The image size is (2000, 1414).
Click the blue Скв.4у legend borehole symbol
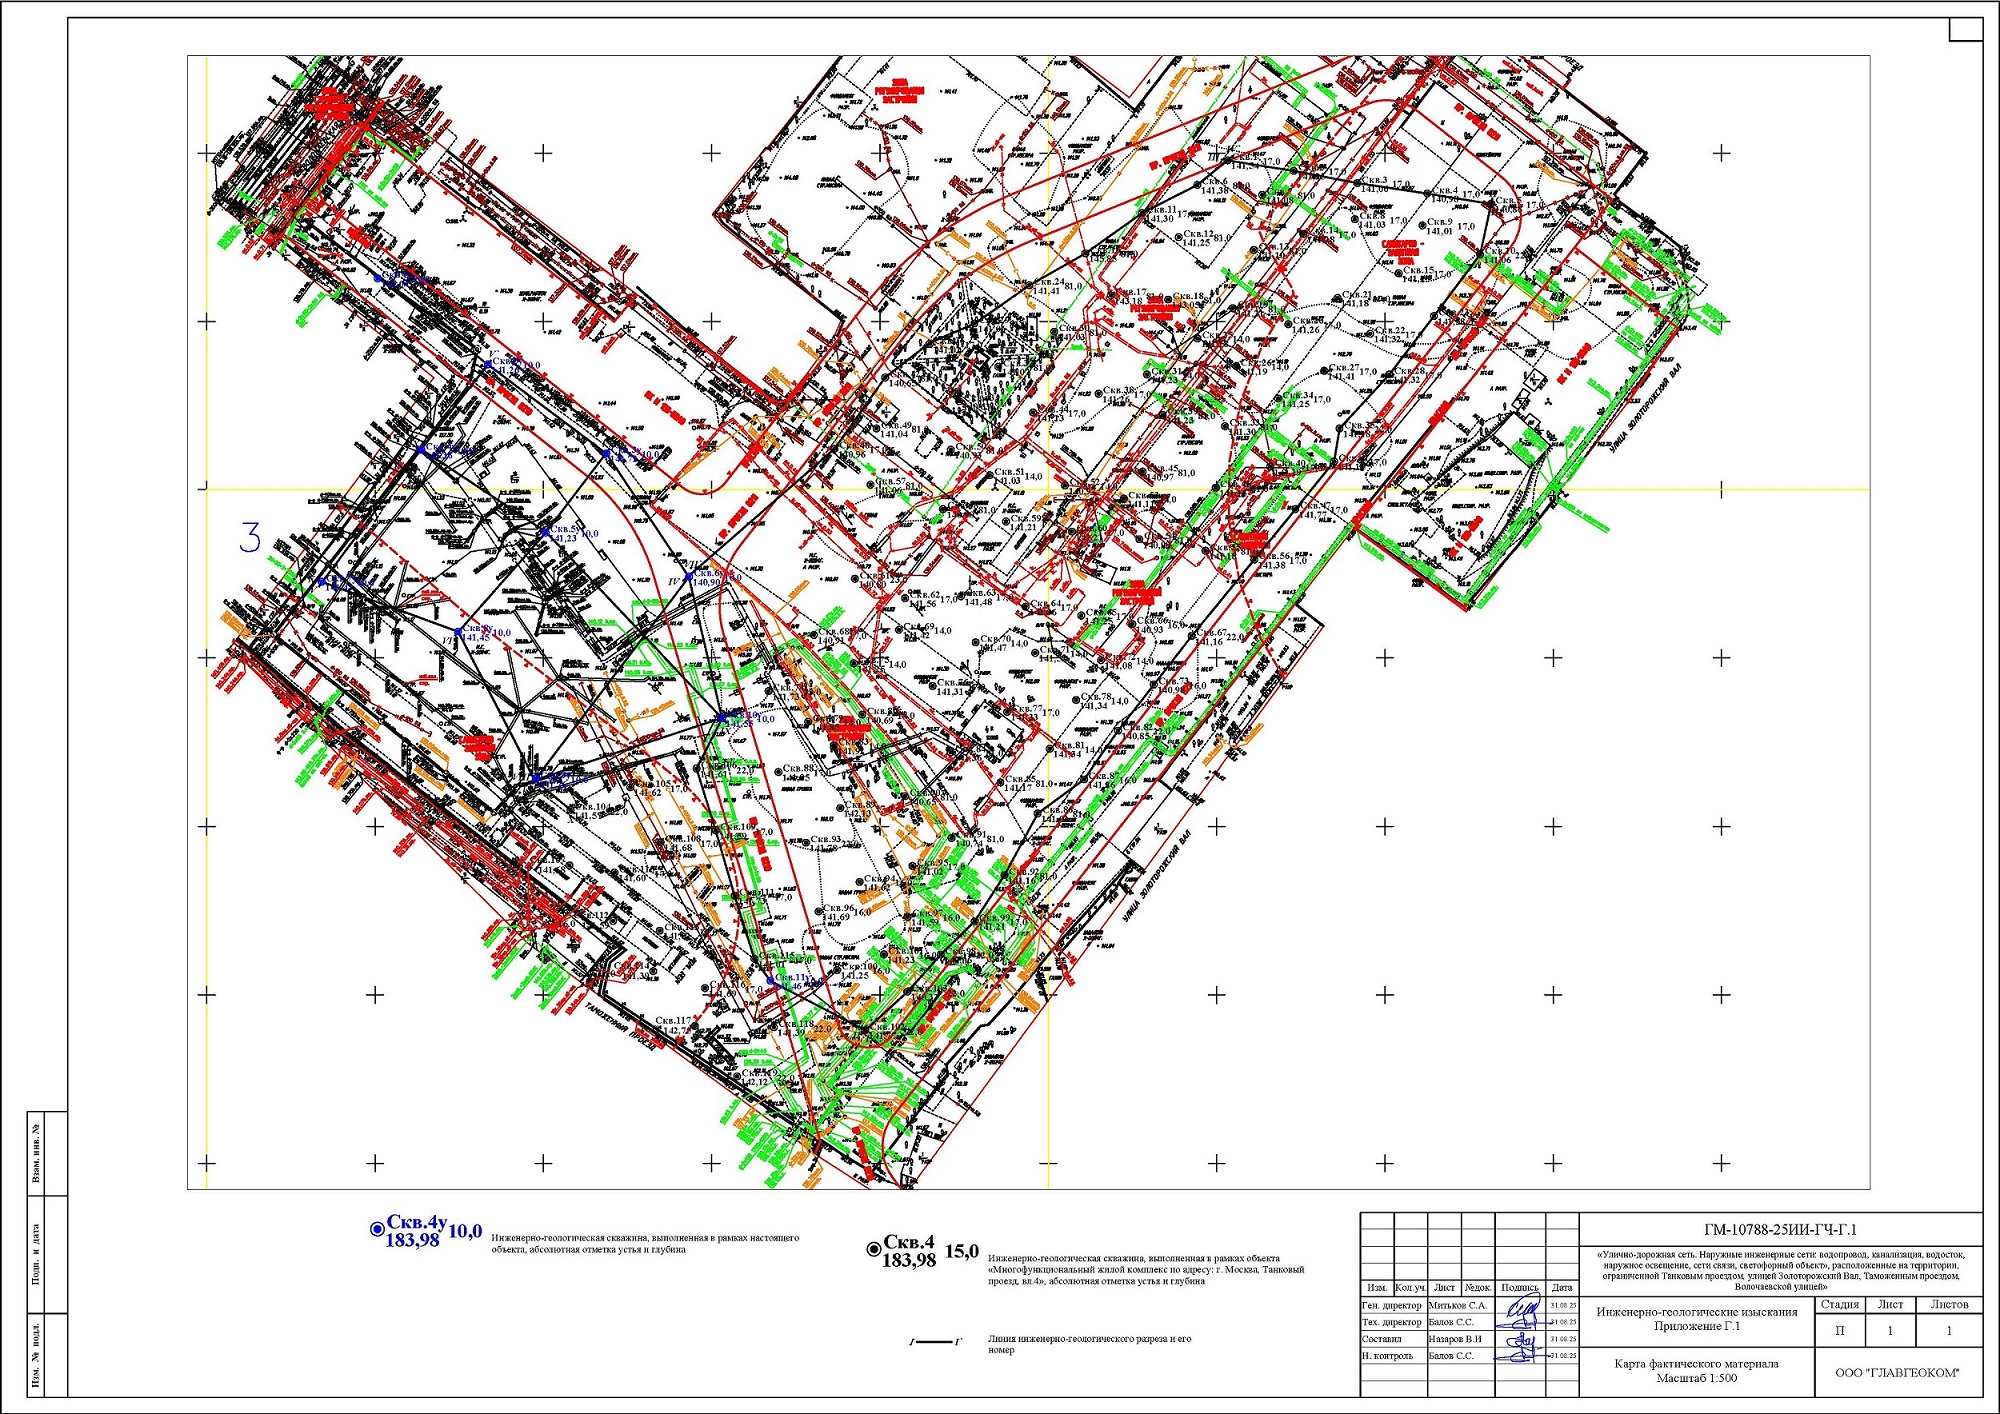377,1229
